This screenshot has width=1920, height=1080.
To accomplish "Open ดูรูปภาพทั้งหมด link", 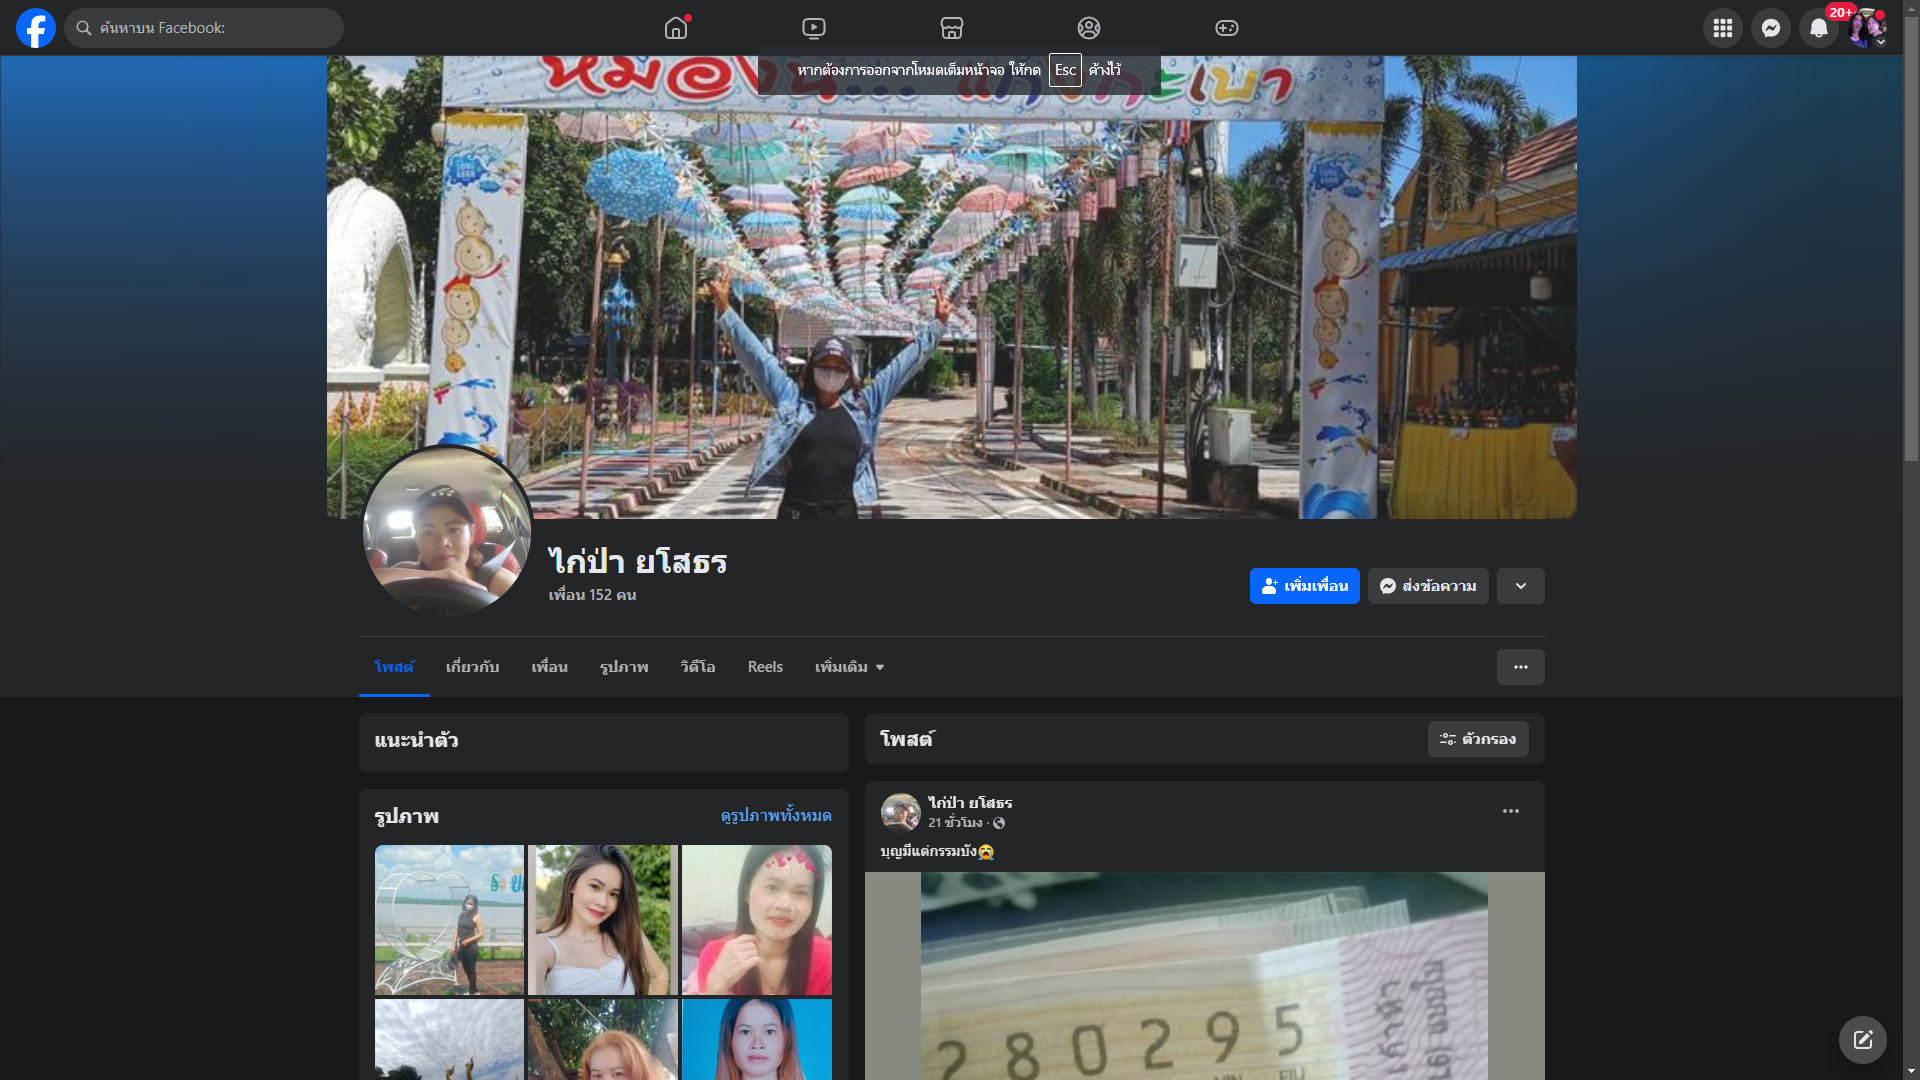I will [x=775, y=816].
